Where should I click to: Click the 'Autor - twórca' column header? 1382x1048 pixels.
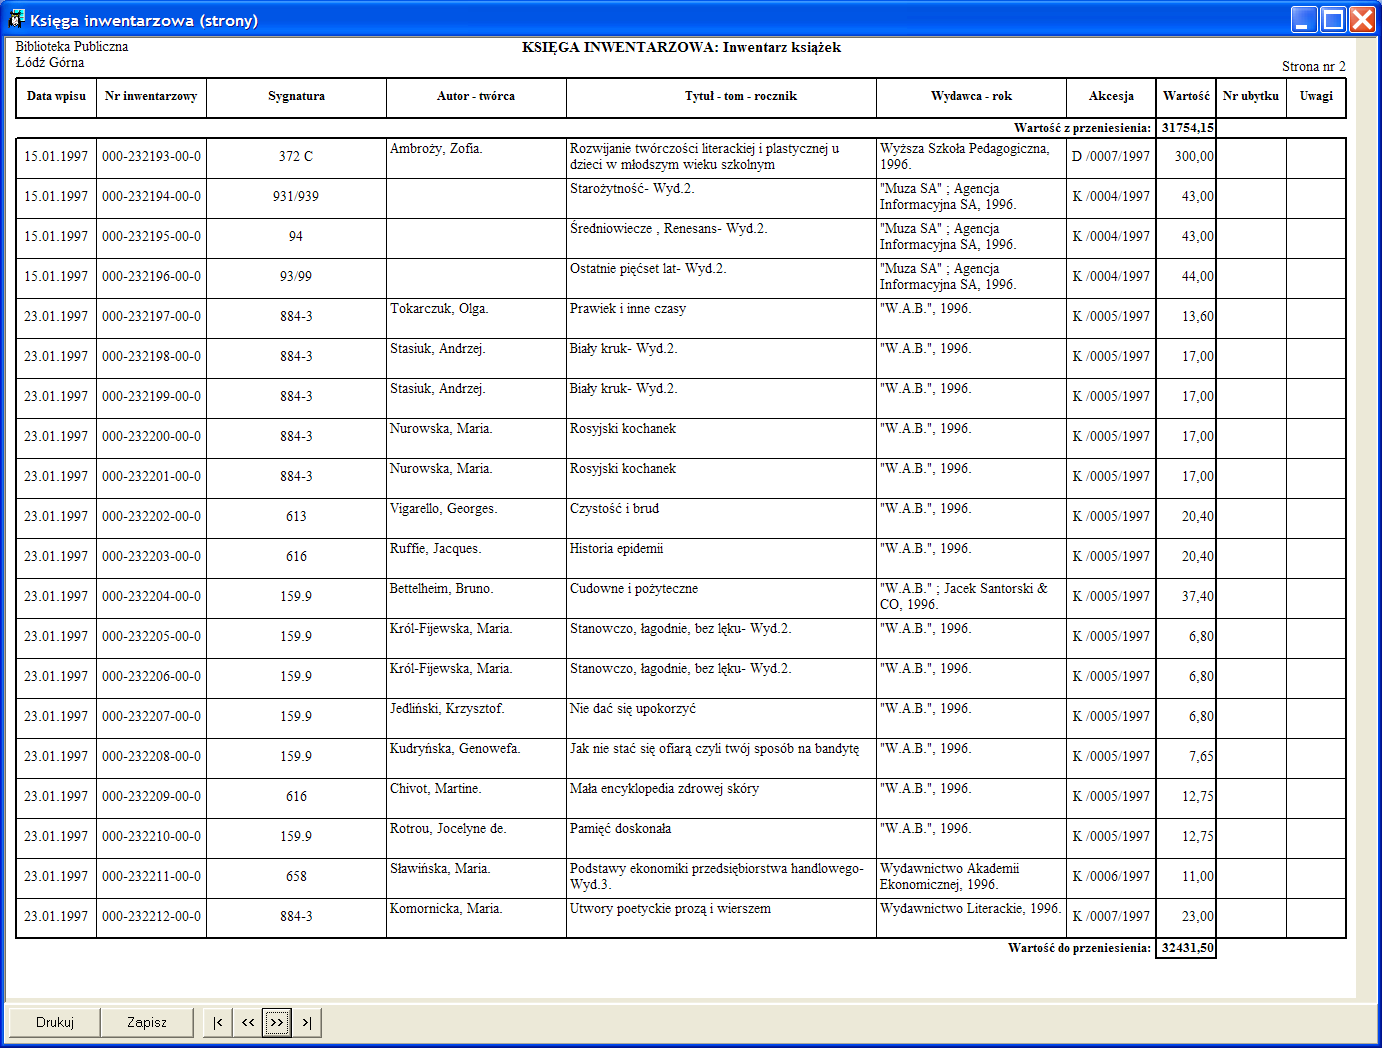click(x=476, y=97)
